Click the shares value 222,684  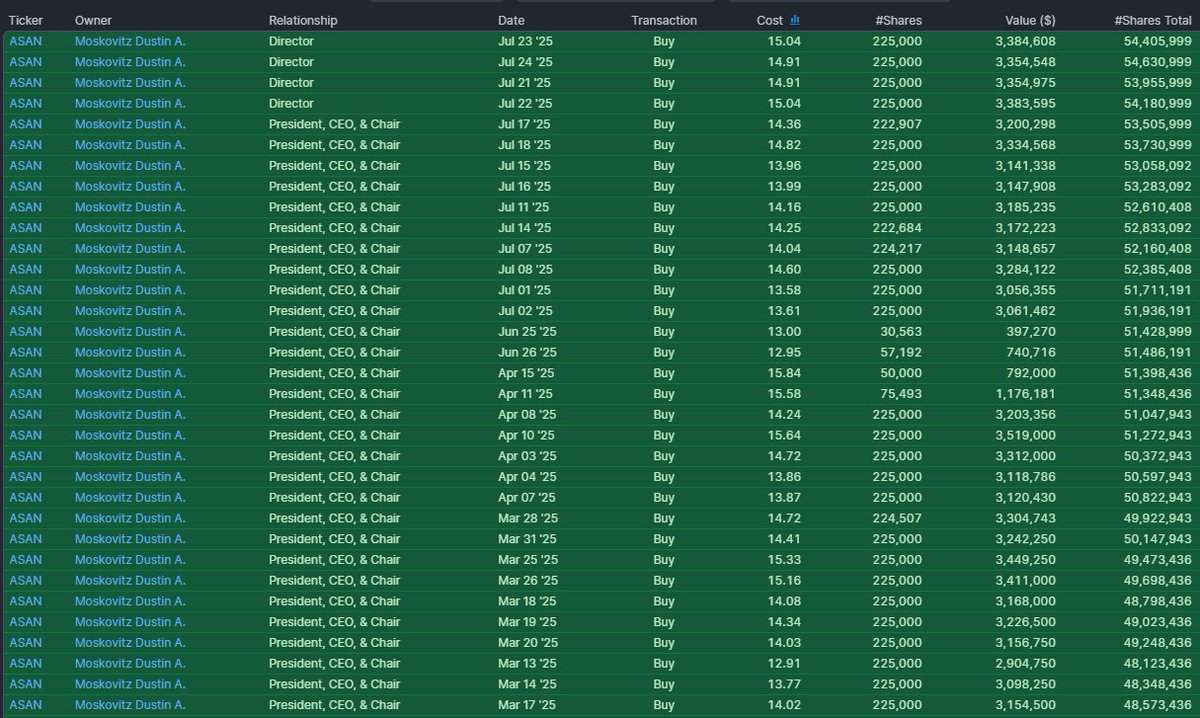pyautogui.click(x=898, y=228)
